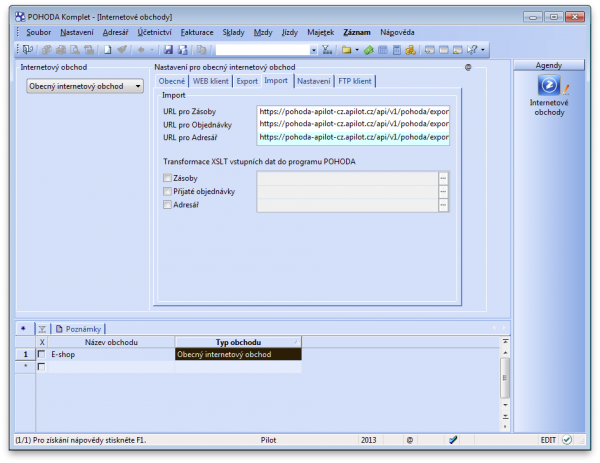This screenshot has height=463, width=600.
Task: Tick the checkbox in the E-shop row
Action: (41, 354)
